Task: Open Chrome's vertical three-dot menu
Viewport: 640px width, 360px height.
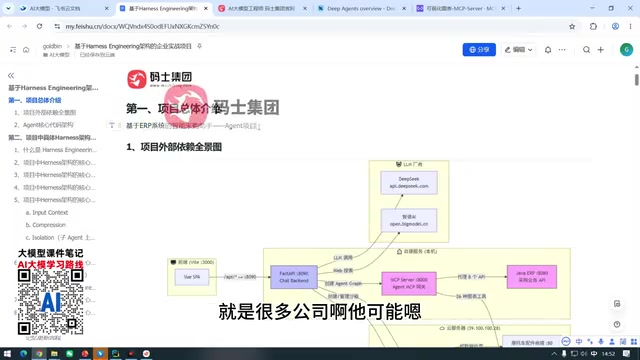Action: pyautogui.click(x=631, y=26)
